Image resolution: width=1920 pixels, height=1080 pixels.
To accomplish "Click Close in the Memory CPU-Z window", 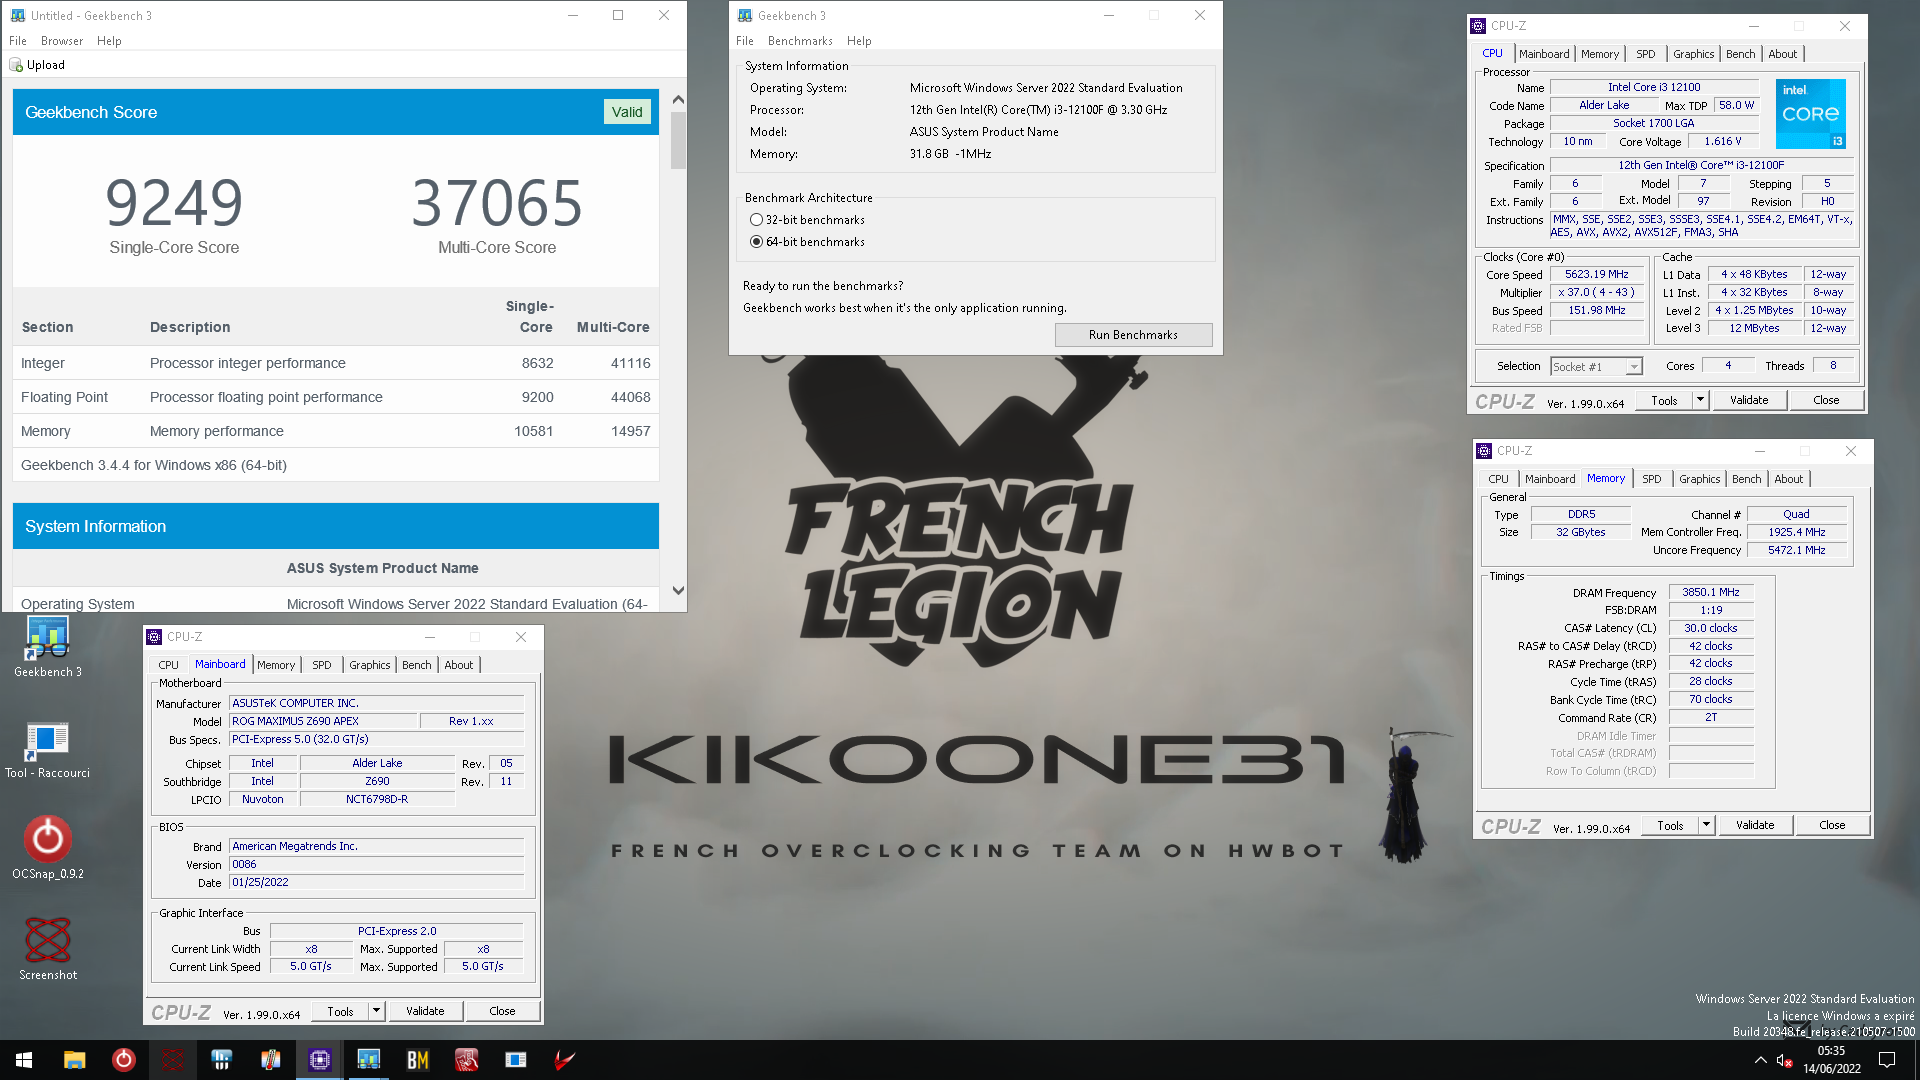I will pyautogui.click(x=1832, y=825).
